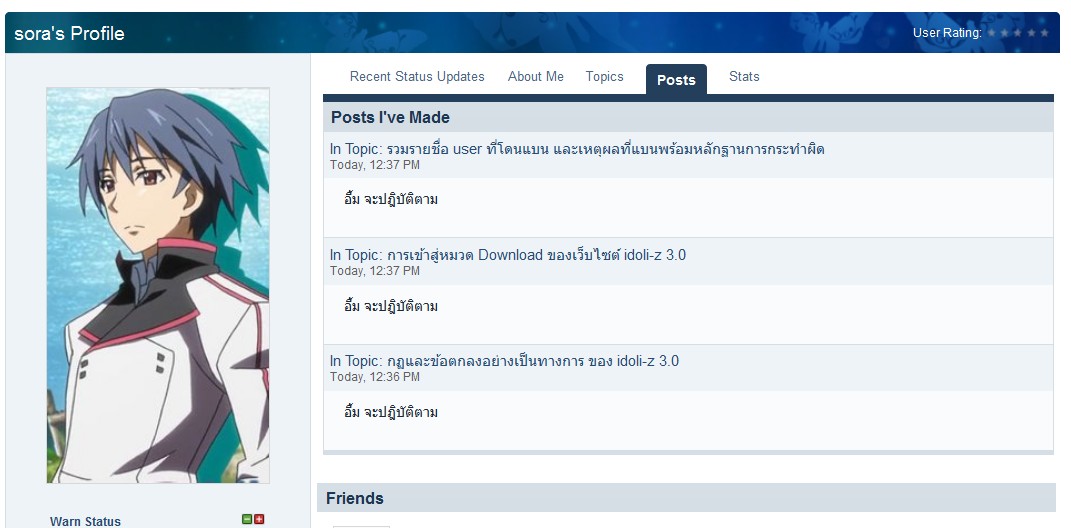Open topic about official rules of idoli-z 3.0
Screen dimensions: 1071x528
pyautogui.click(x=533, y=361)
